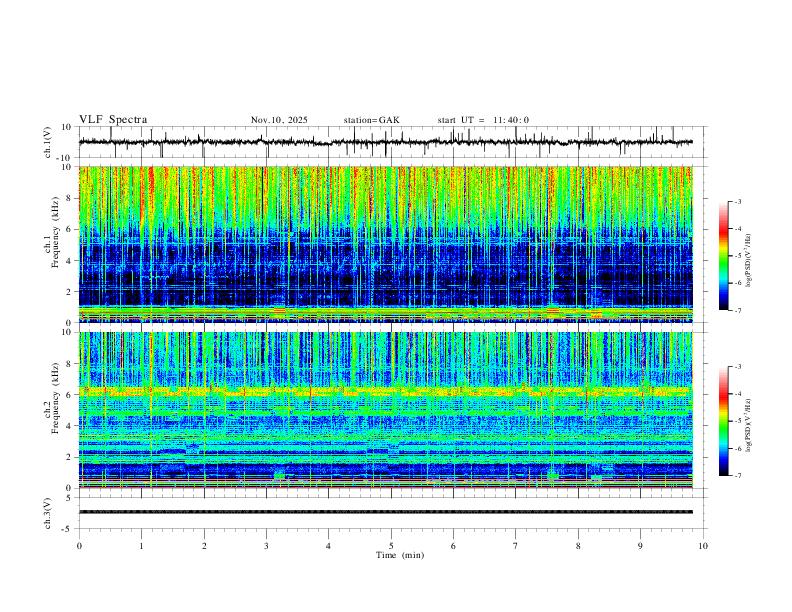This screenshot has height=612, width=792.
Task: Click time axis tick label "5"
Action: click(391, 546)
